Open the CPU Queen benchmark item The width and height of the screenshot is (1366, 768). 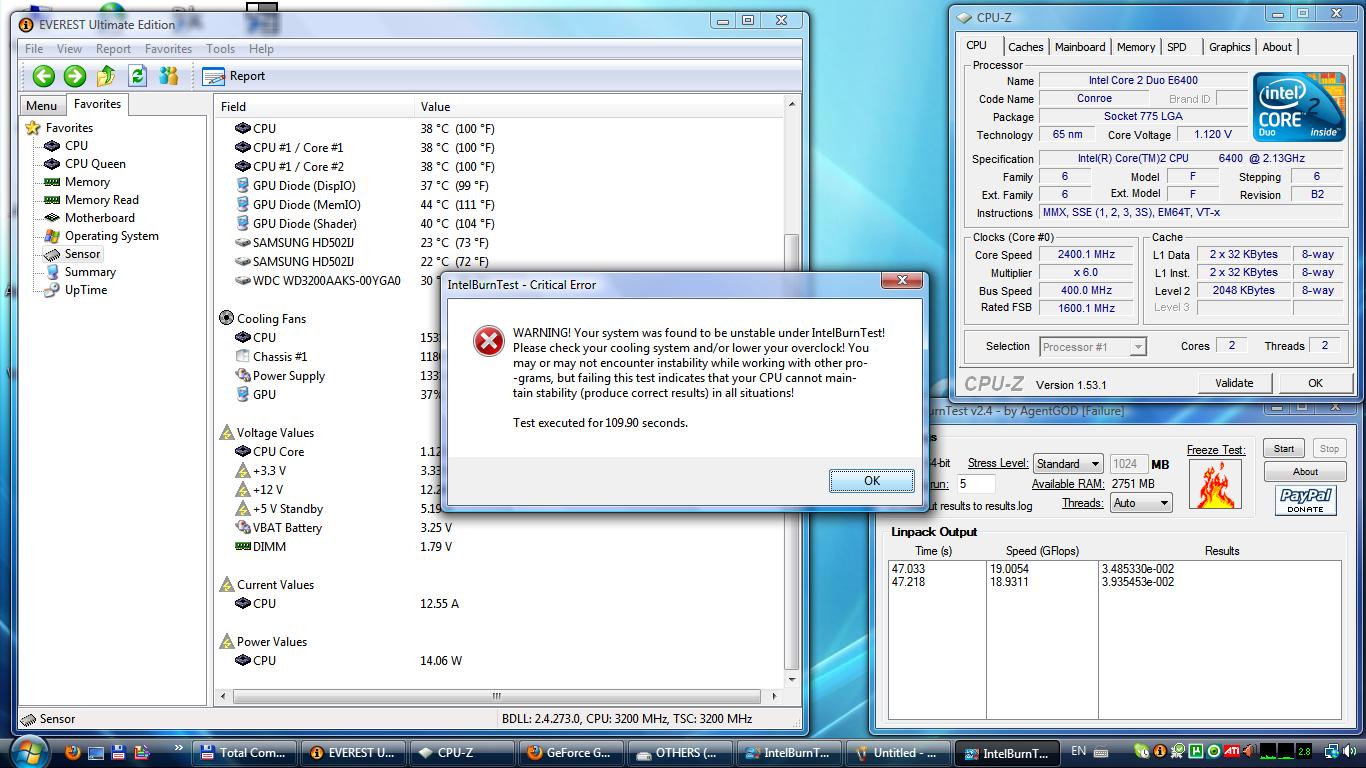click(85, 164)
